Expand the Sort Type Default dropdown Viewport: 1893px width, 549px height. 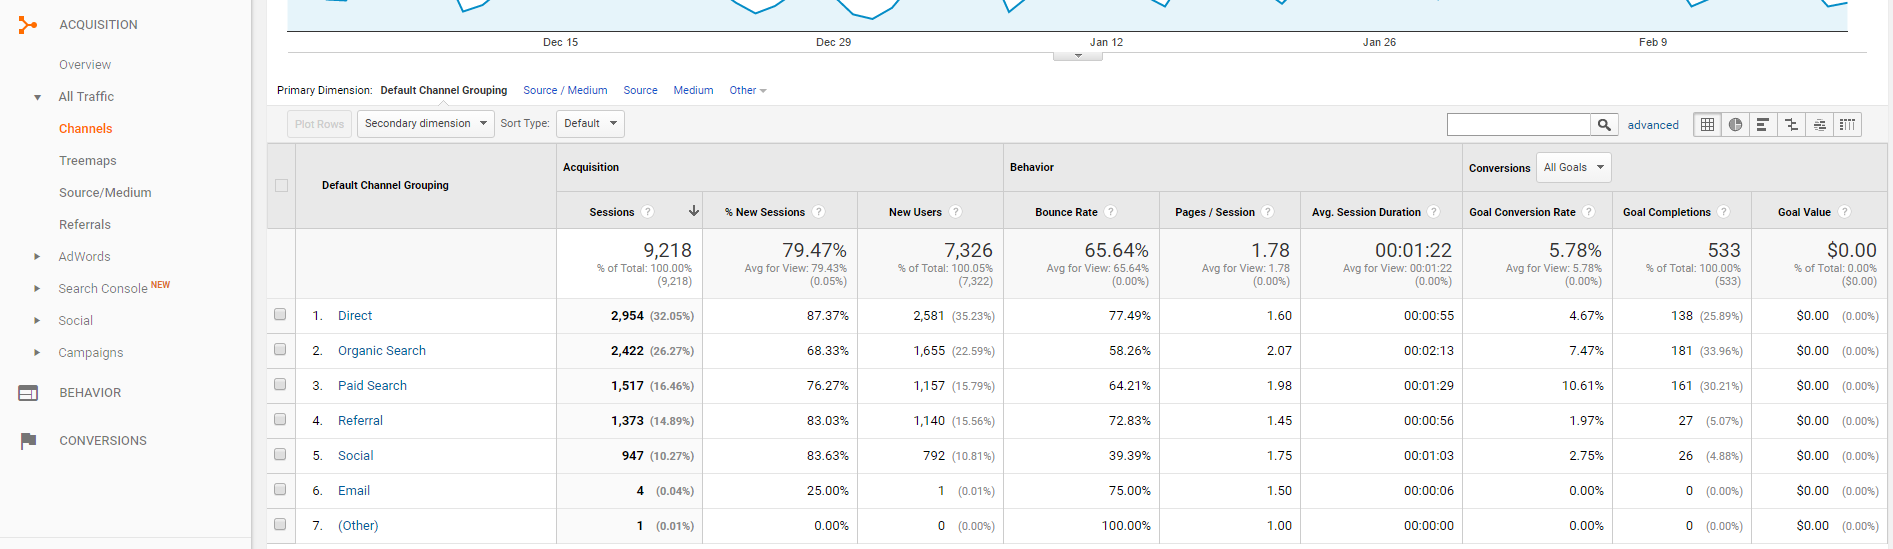pos(590,124)
